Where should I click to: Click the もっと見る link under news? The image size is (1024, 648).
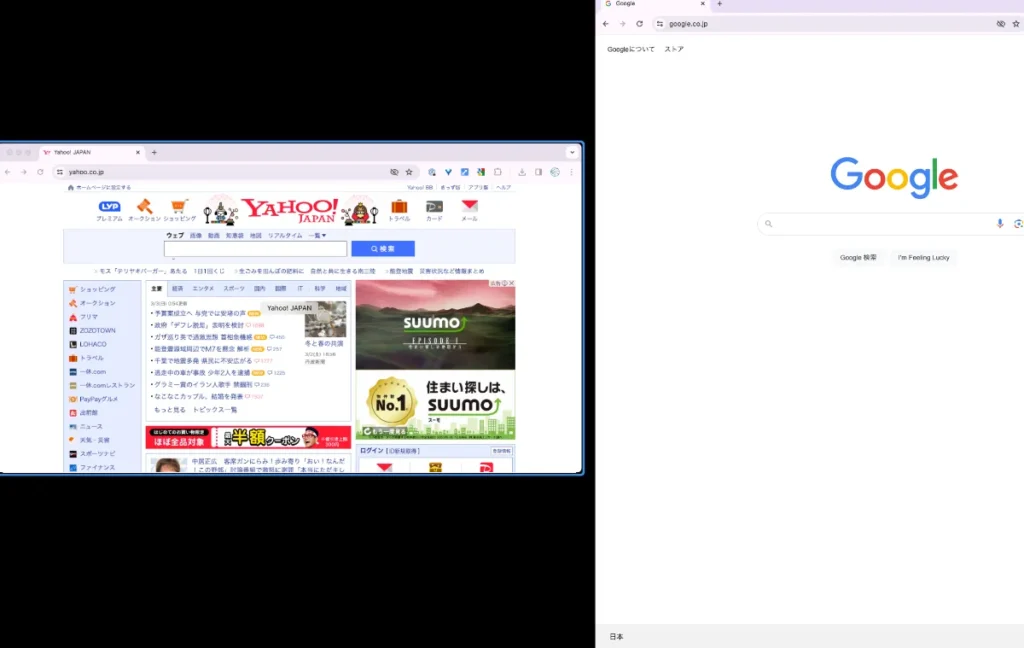[x=170, y=410]
